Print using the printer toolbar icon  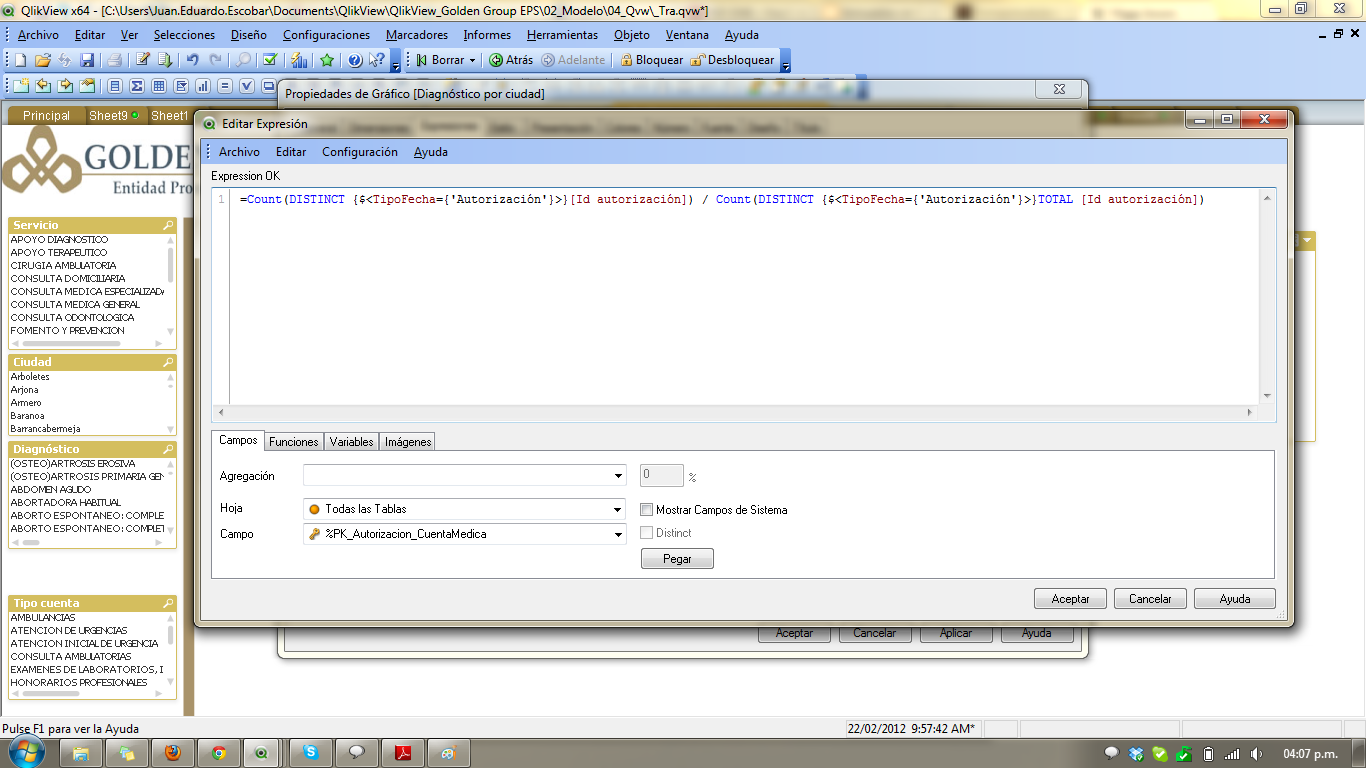tap(114, 60)
